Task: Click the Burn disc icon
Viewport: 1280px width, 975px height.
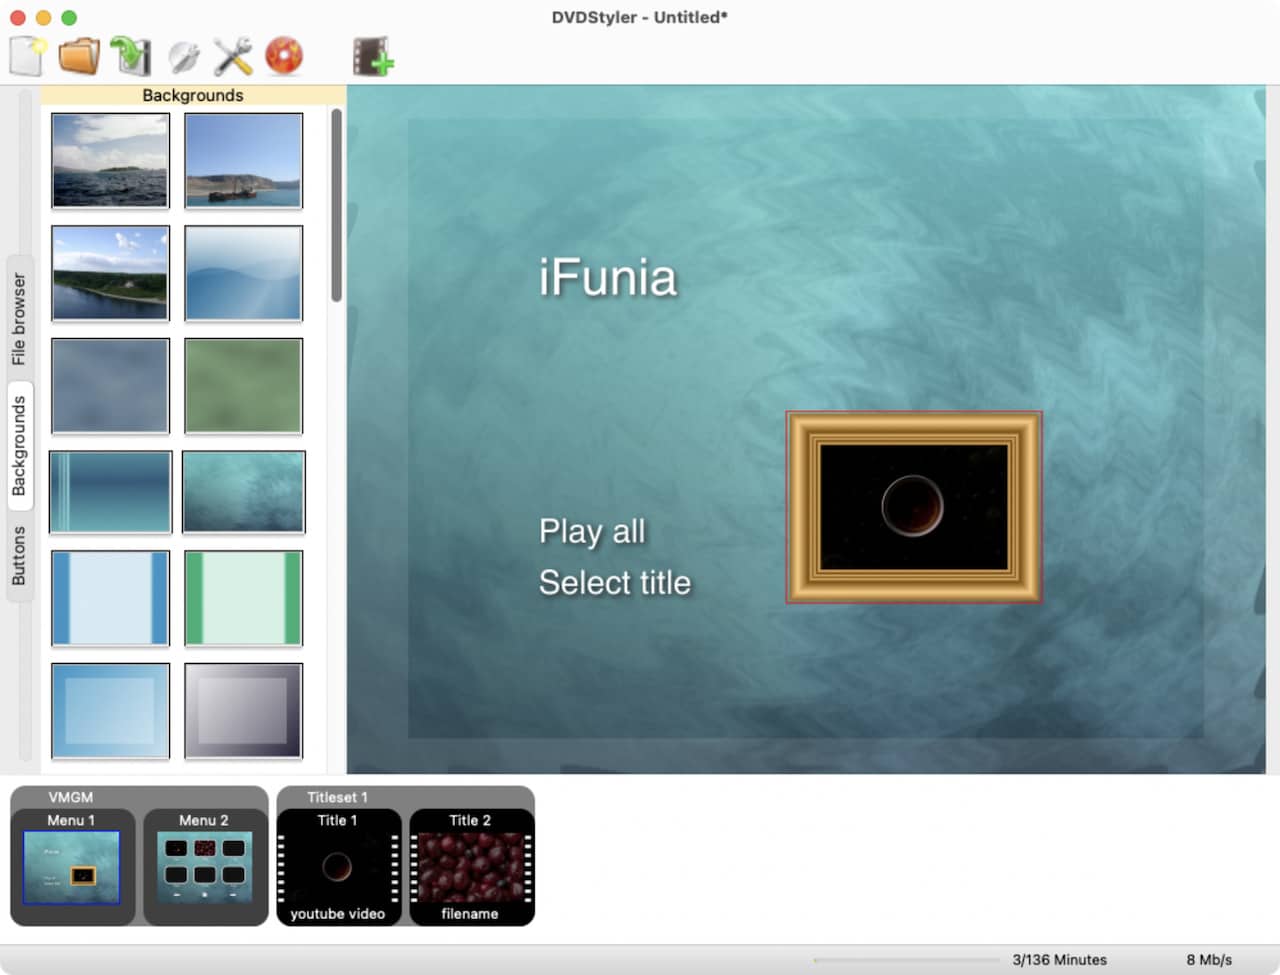Action: pyautogui.click(x=284, y=56)
